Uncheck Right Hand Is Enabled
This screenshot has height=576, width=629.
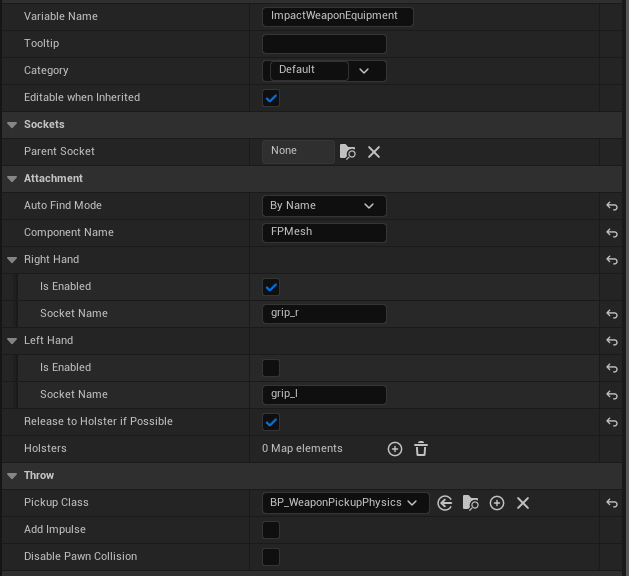[271, 287]
